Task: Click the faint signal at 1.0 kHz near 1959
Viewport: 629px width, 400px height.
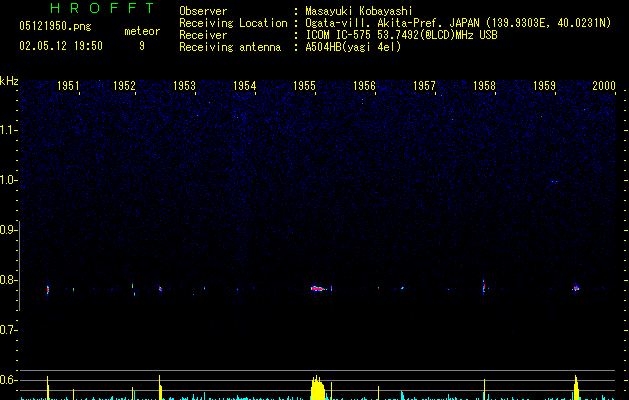Action: tap(554, 181)
